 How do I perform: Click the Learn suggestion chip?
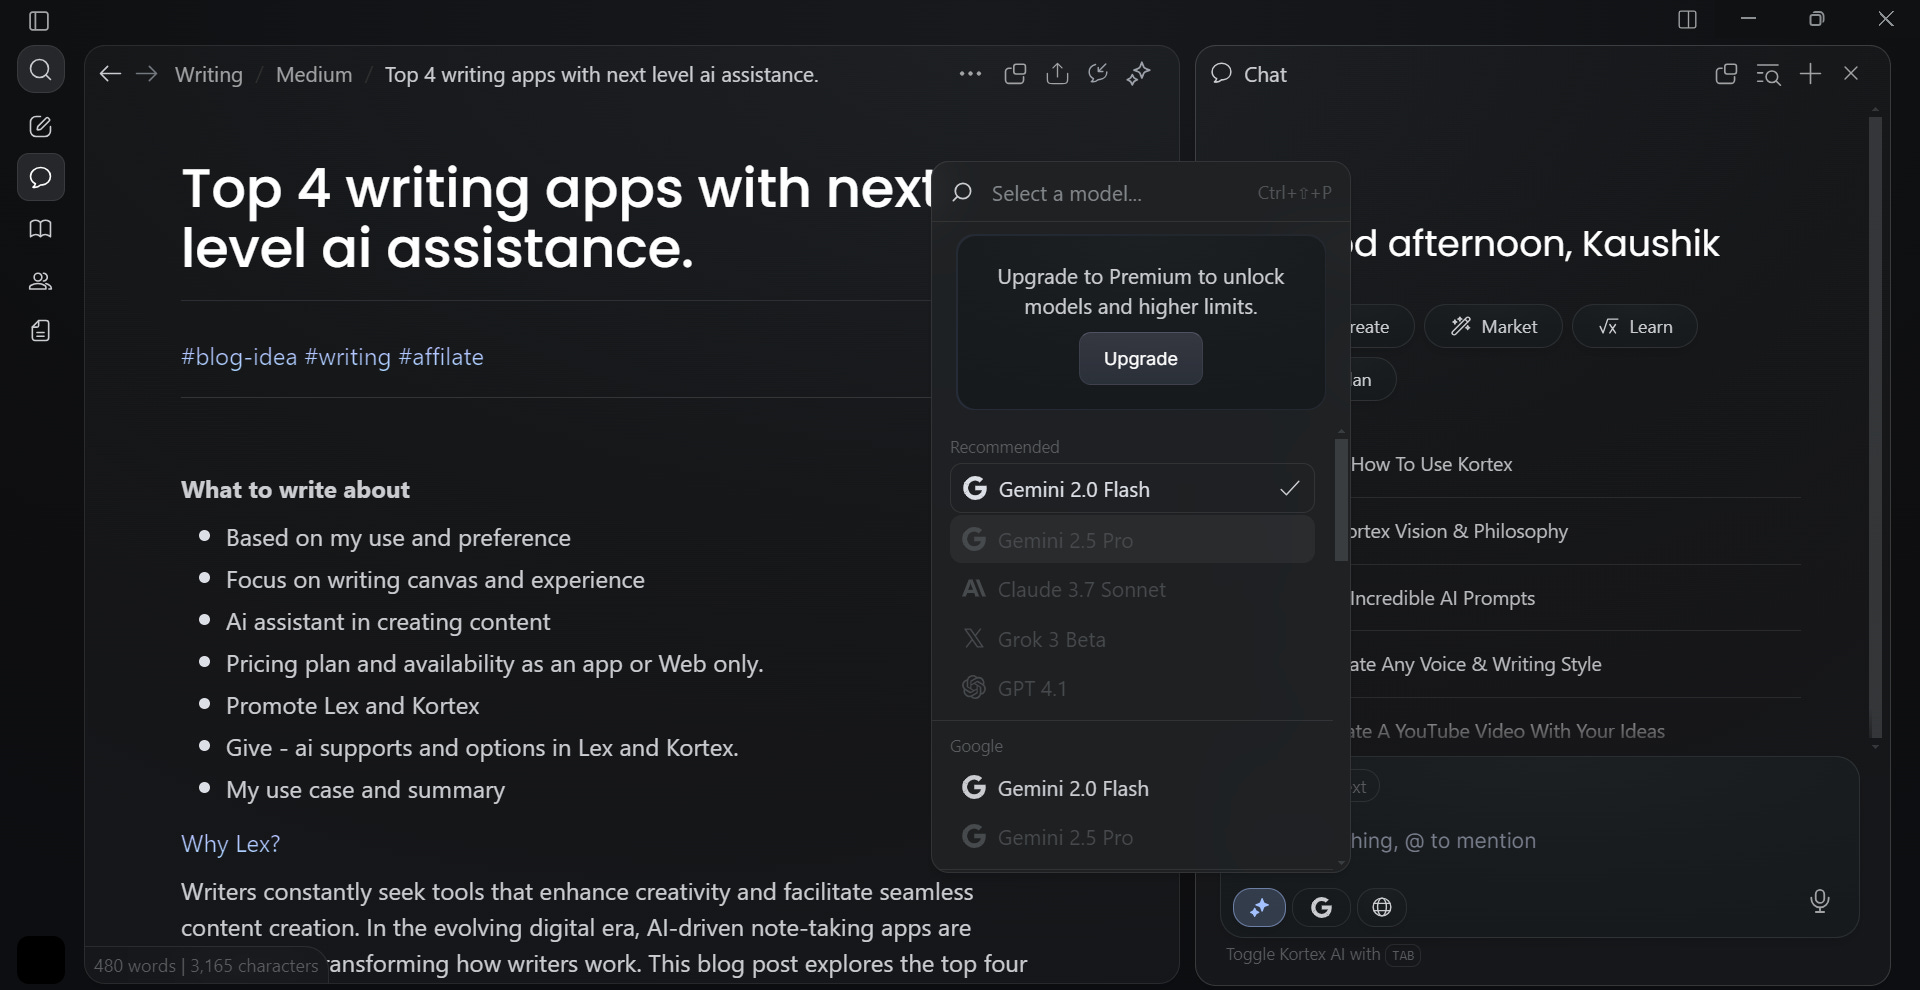point(1635,326)
